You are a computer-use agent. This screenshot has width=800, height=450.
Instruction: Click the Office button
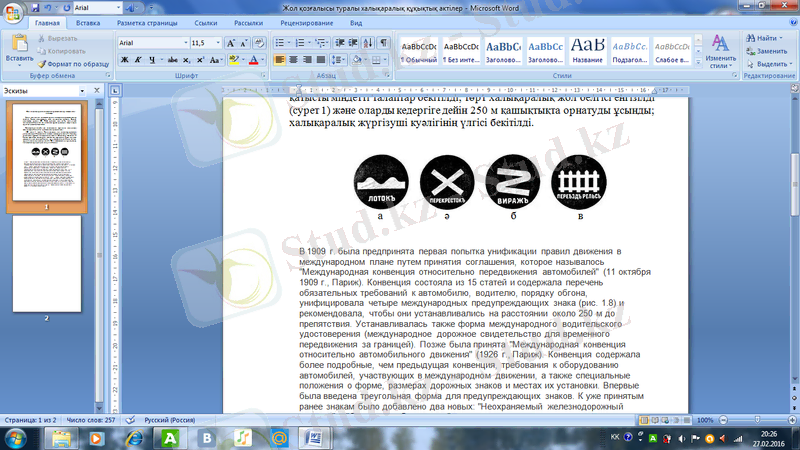coord(12,12)
